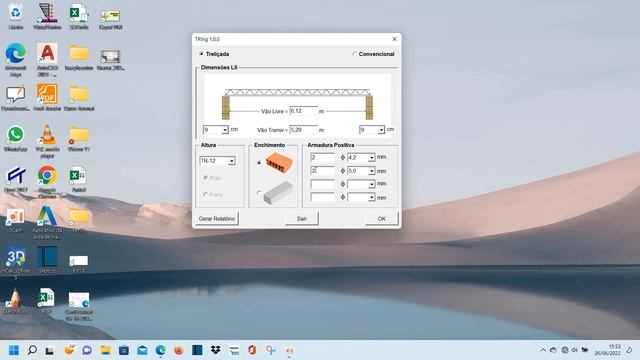The image size is (640, 360).
Task: Open Google Chrome desktop shortcut
Action: click(x=47, y=182)
